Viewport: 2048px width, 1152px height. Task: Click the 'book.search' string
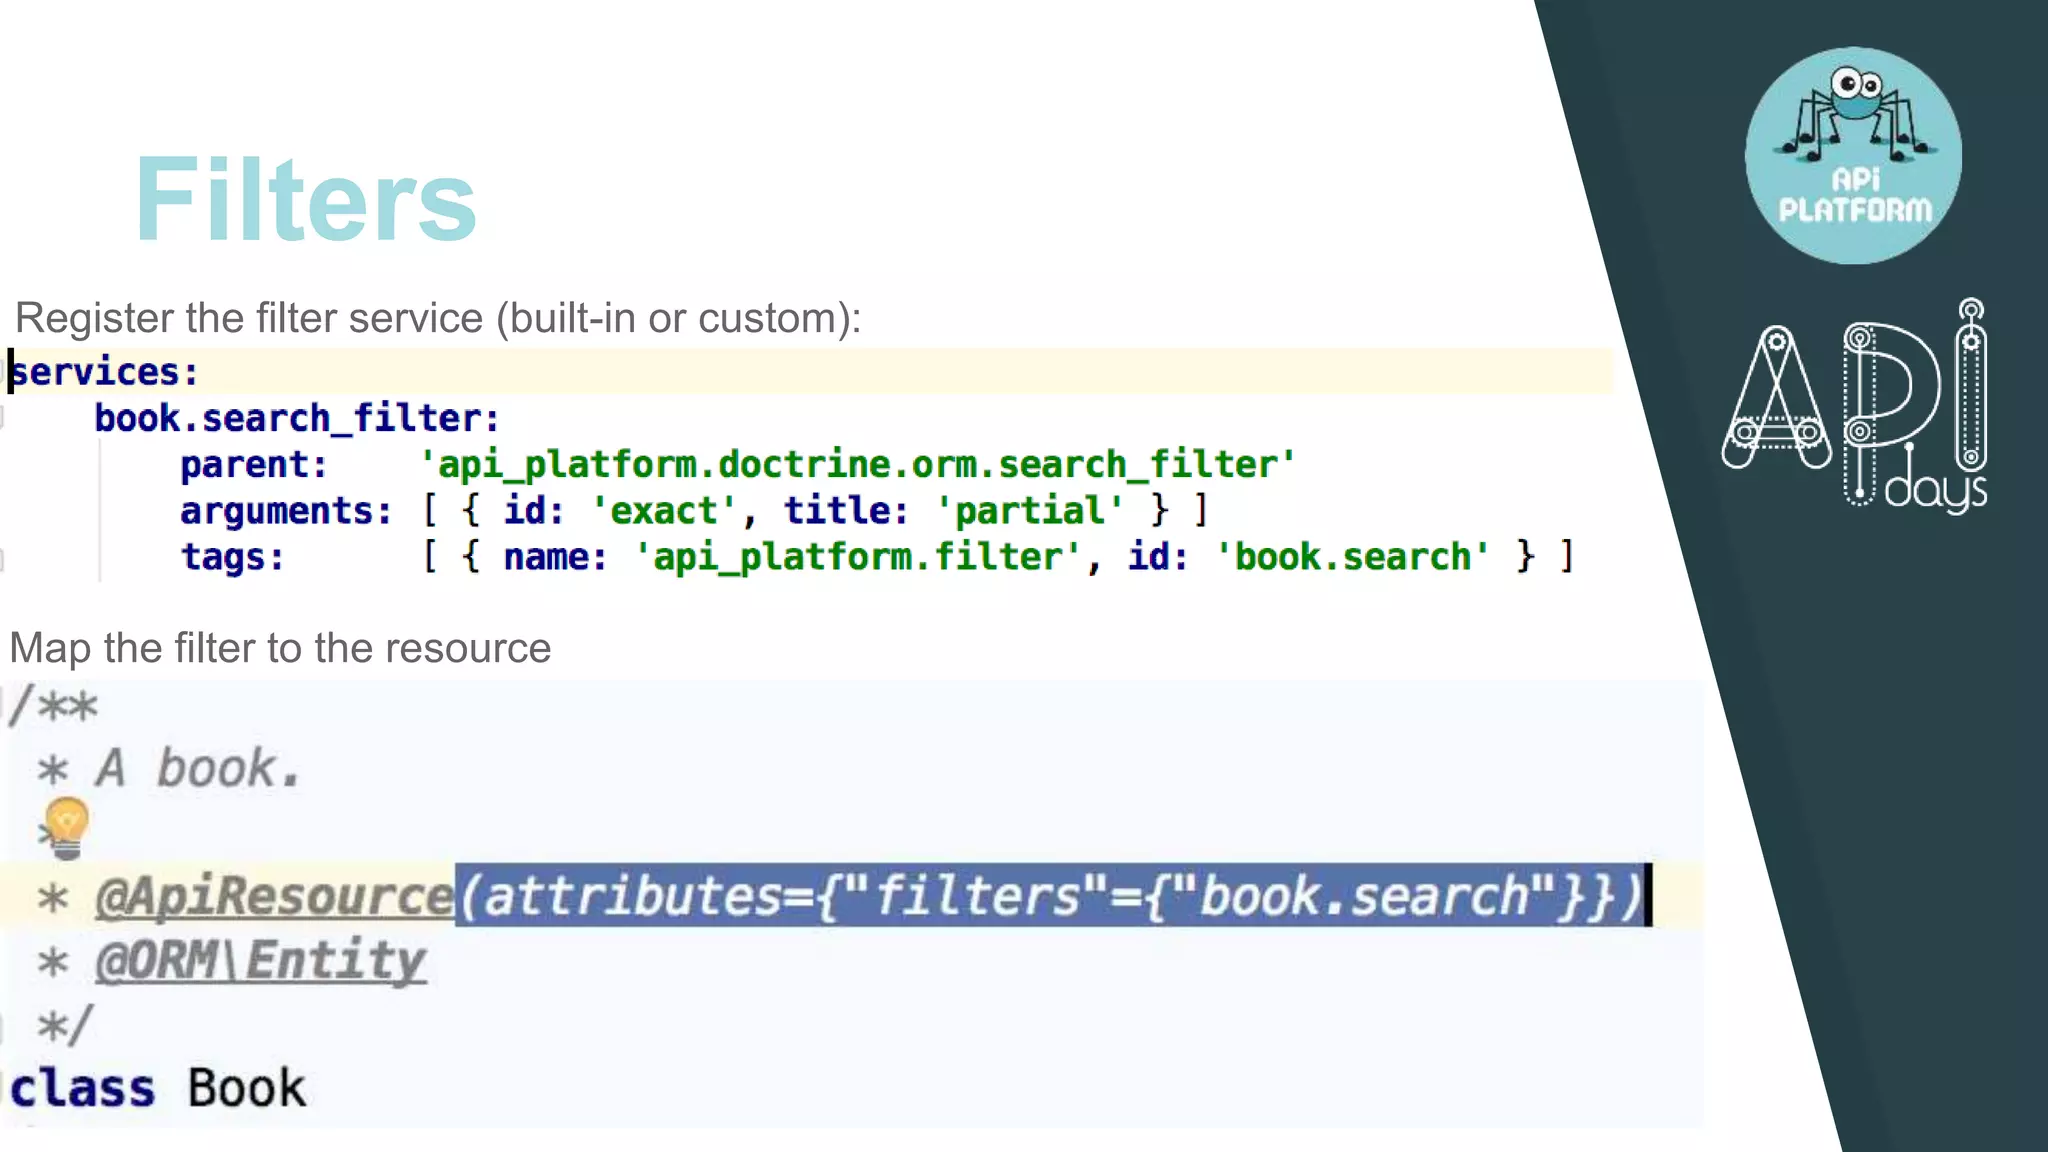click(x=1352, y=557)
